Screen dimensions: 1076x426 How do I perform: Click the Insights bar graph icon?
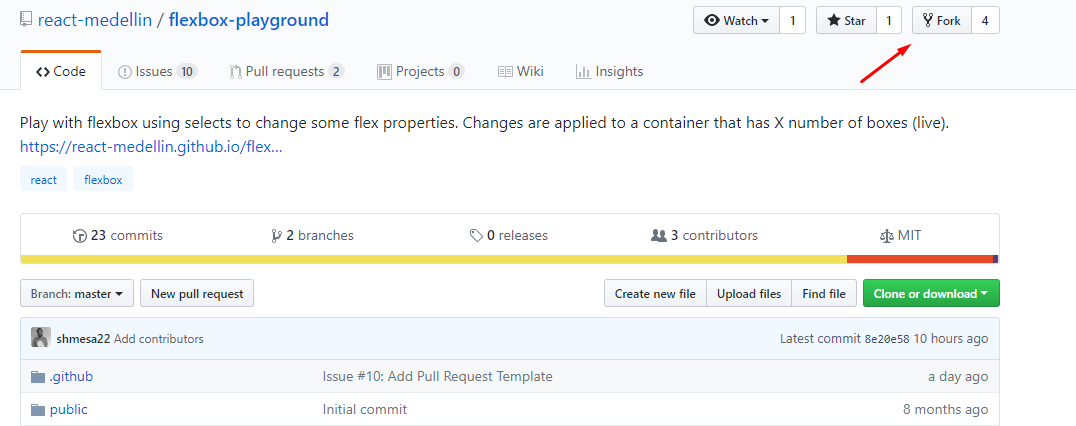[x=583, y=71]
